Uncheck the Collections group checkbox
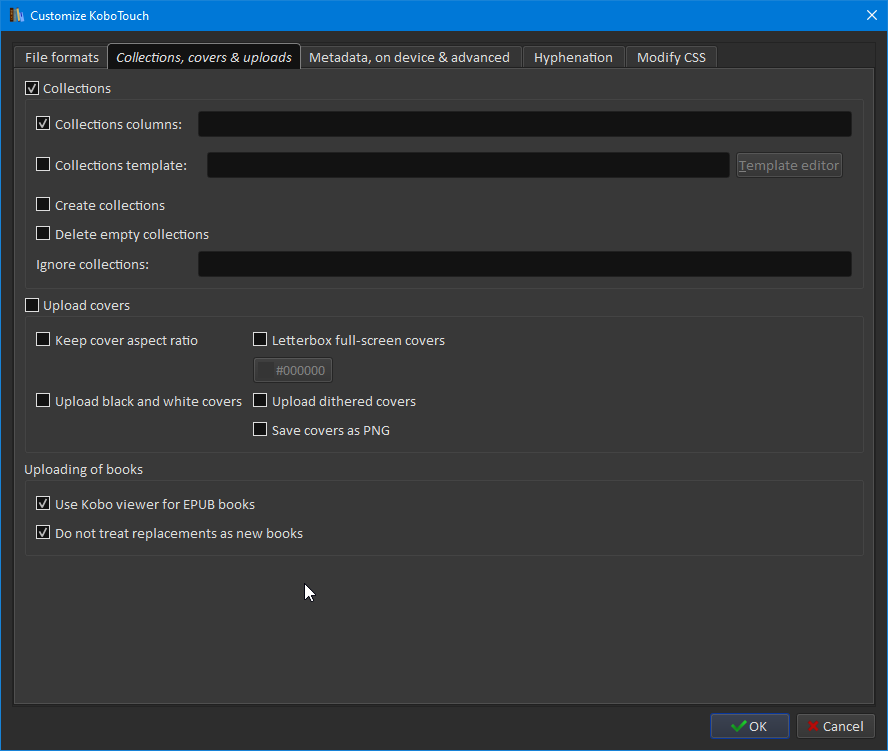 click(x=32, y=88)
